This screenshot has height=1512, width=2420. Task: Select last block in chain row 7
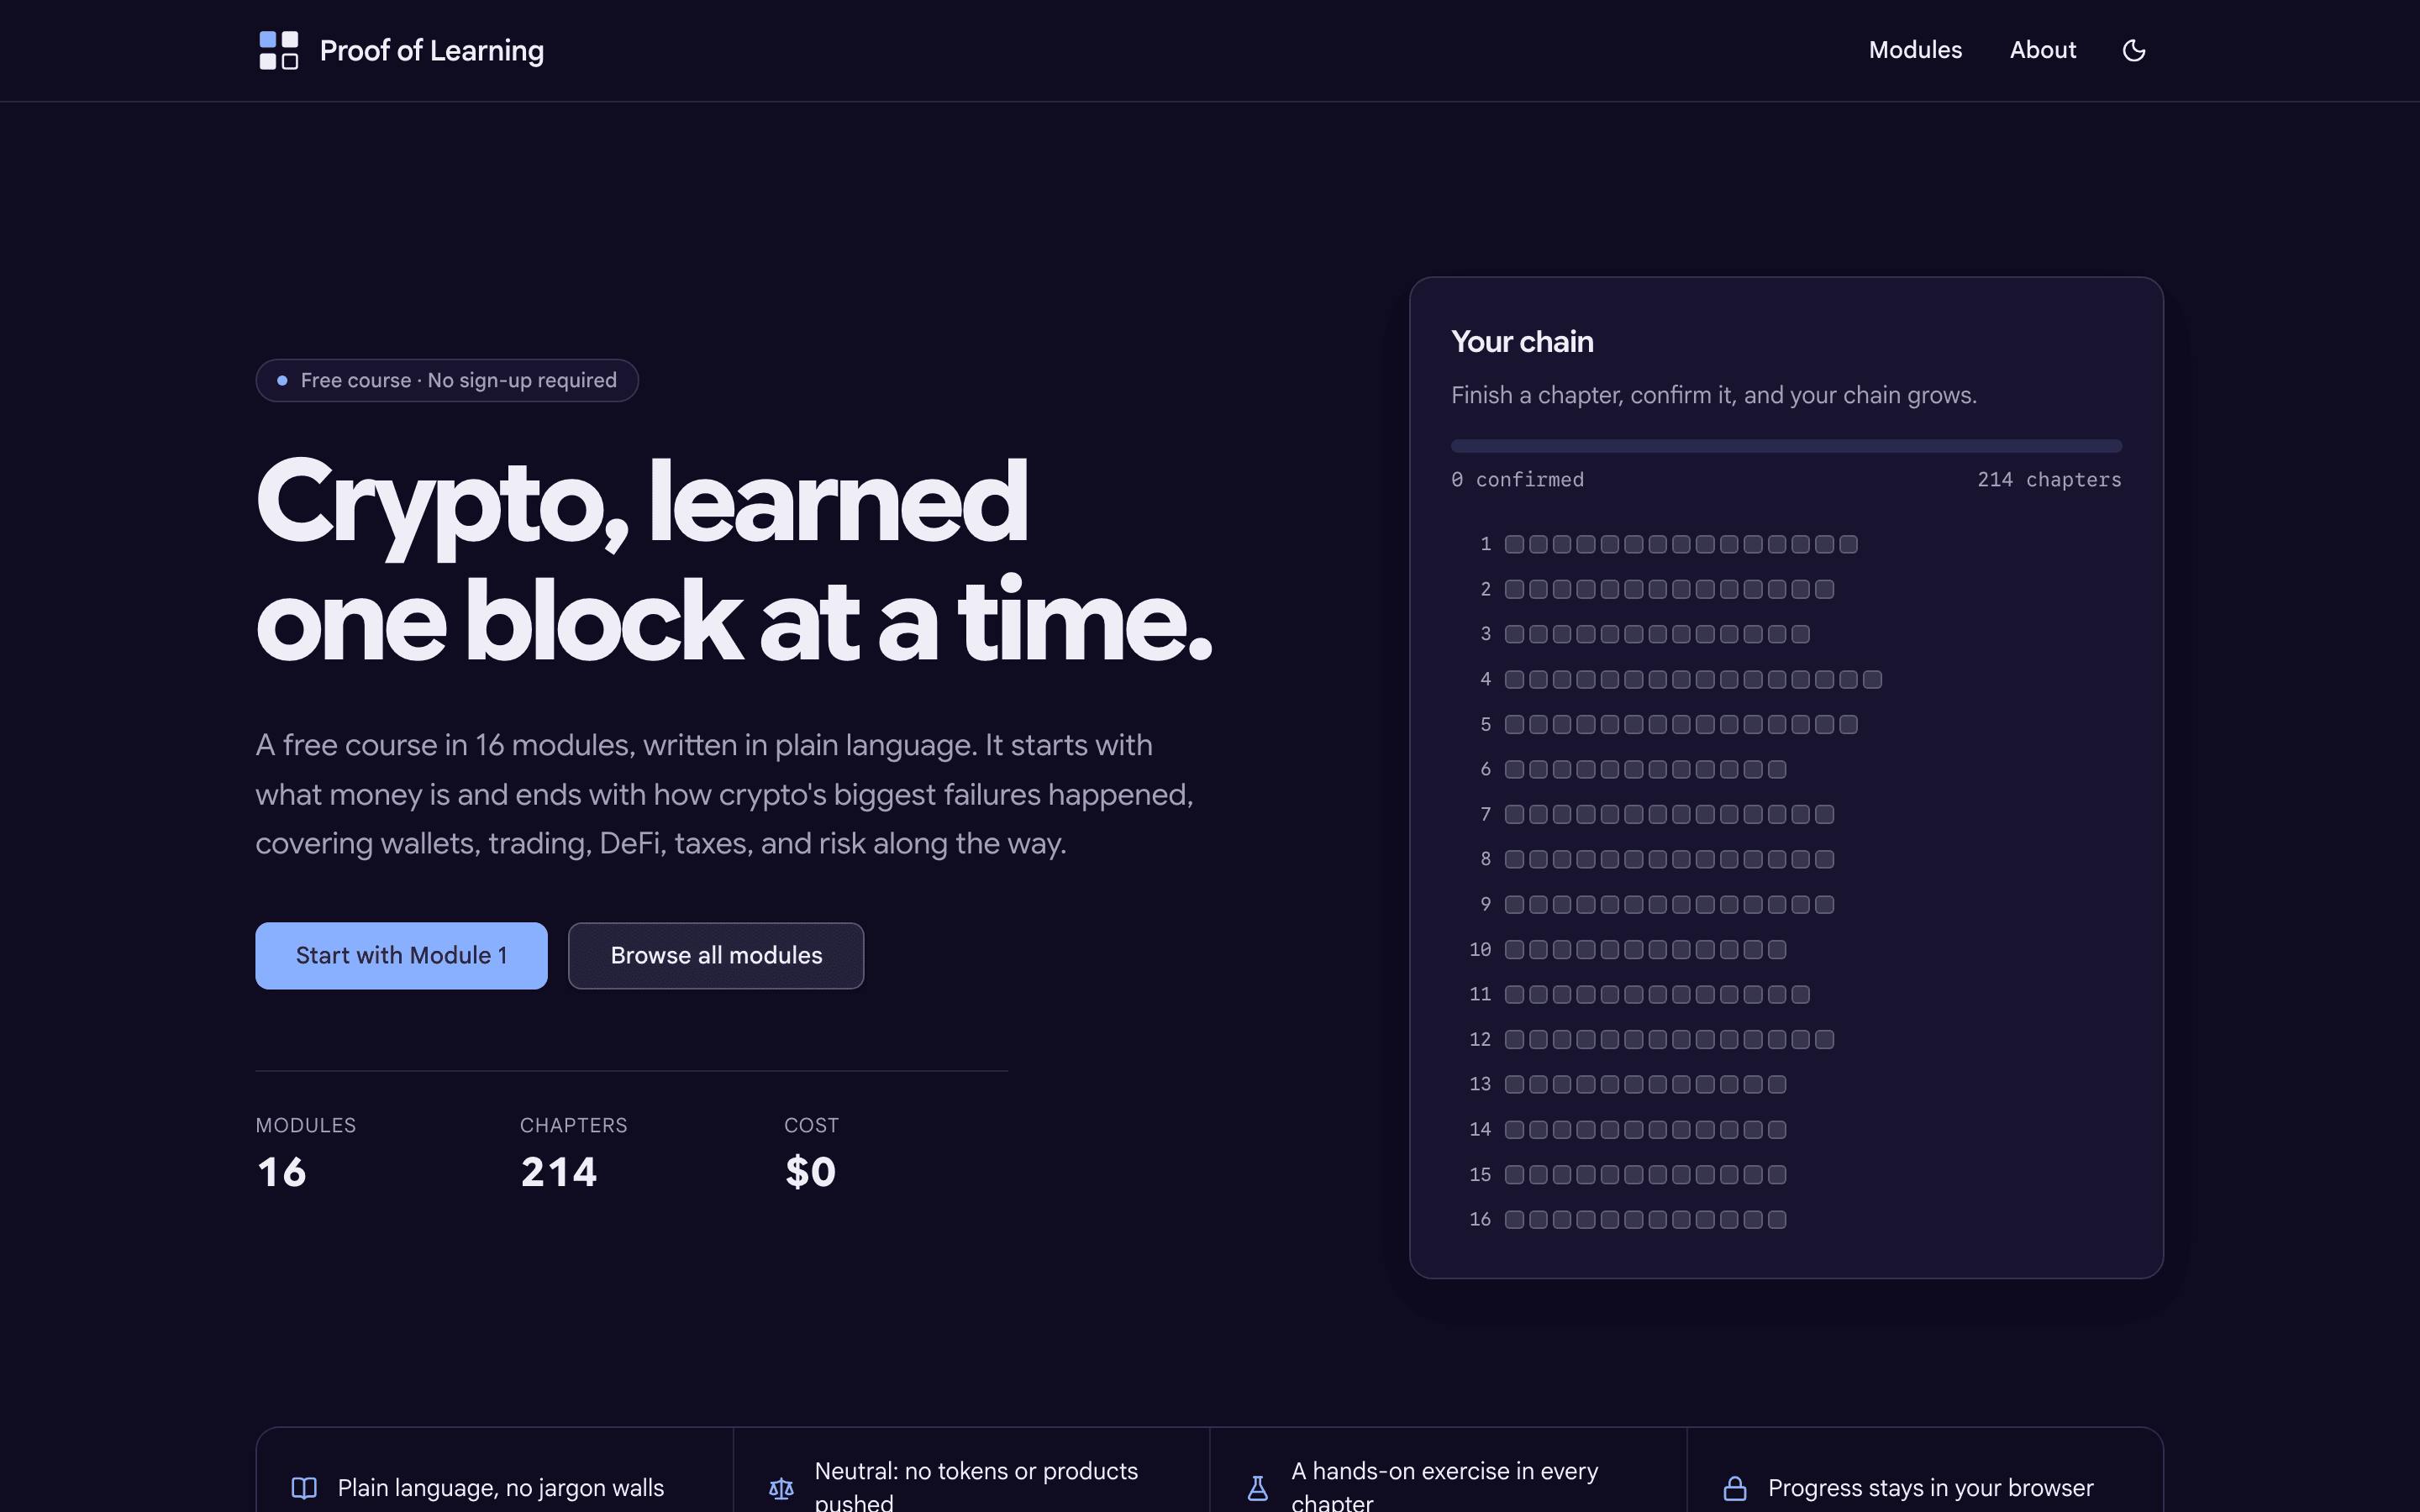(x=1824, y=814)
